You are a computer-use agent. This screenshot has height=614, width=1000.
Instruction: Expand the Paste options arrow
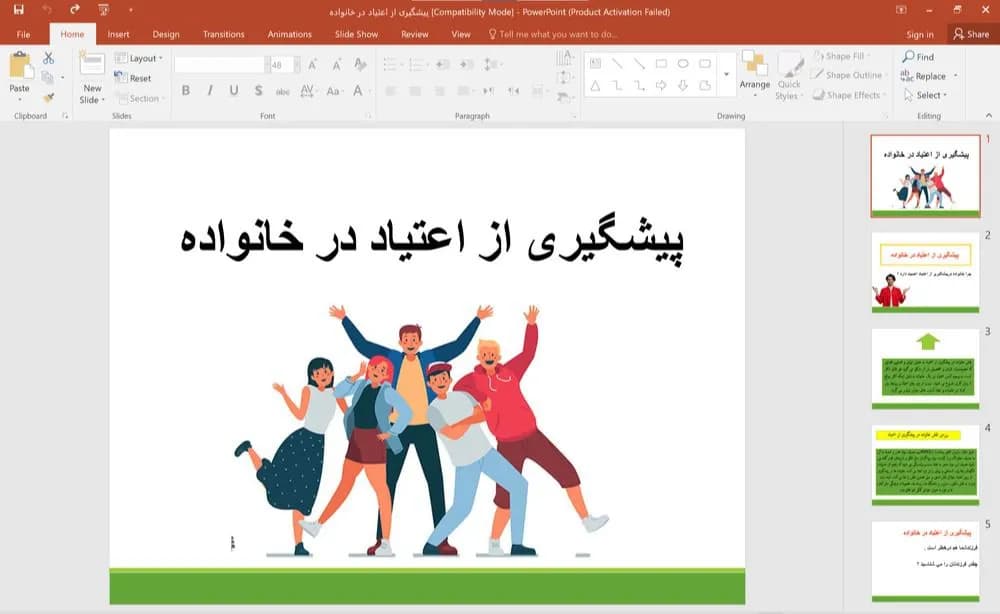[x=19, y=100]
